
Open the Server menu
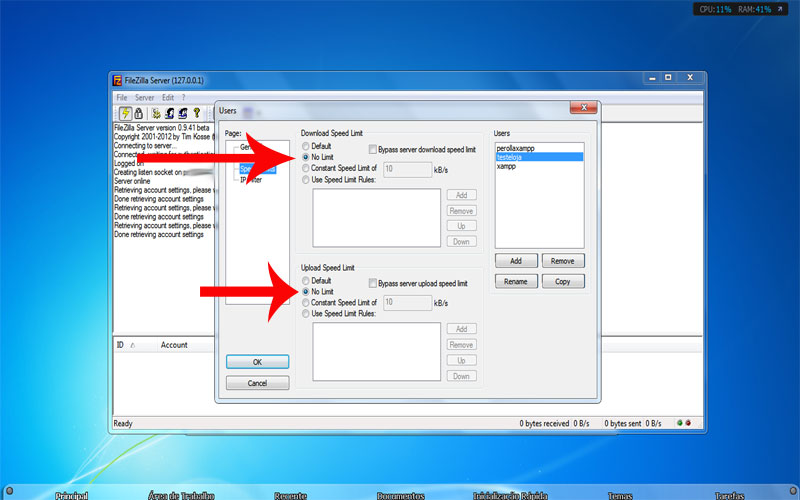(x=144, y=97)
